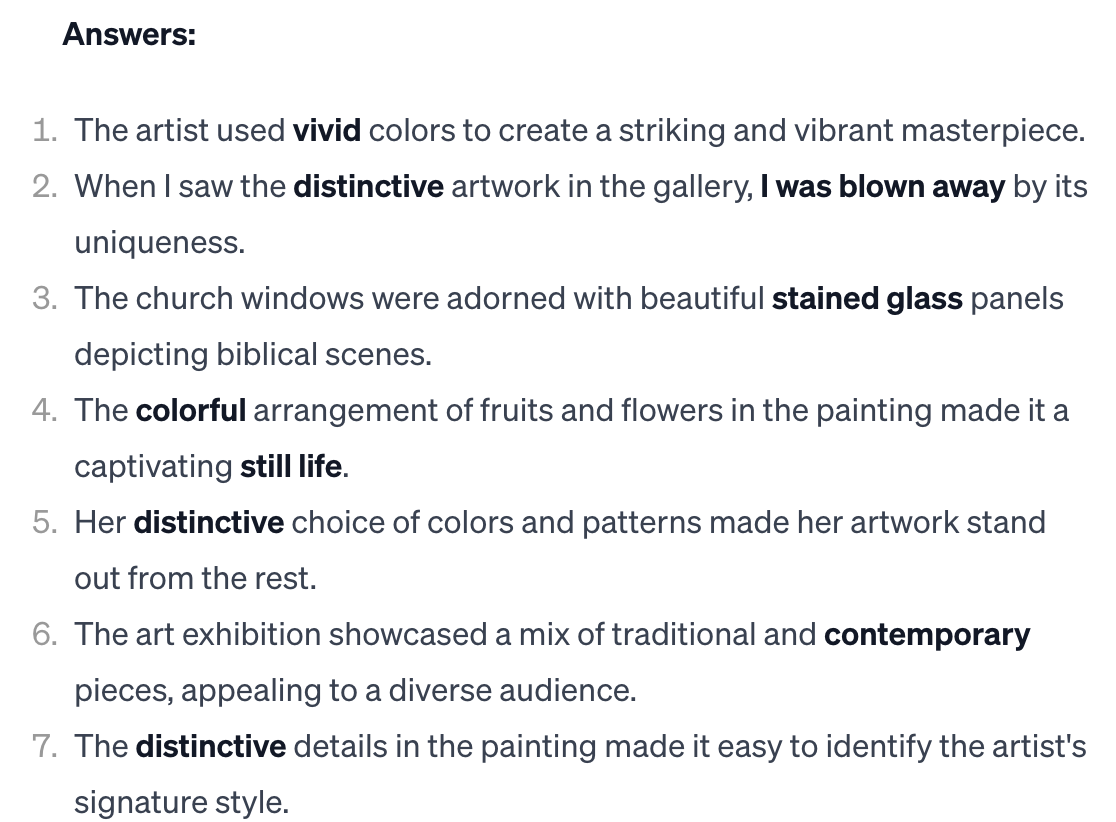
Task: Click "distinctive" before "details in the painting"
Action: pos(210,747)
